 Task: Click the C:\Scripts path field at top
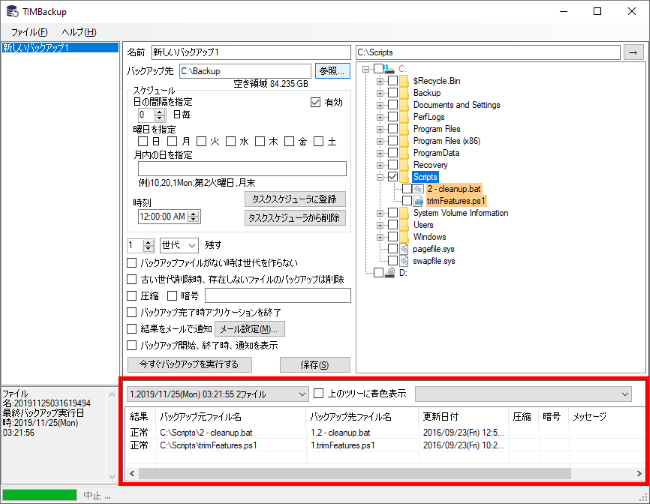click(488, 53)
